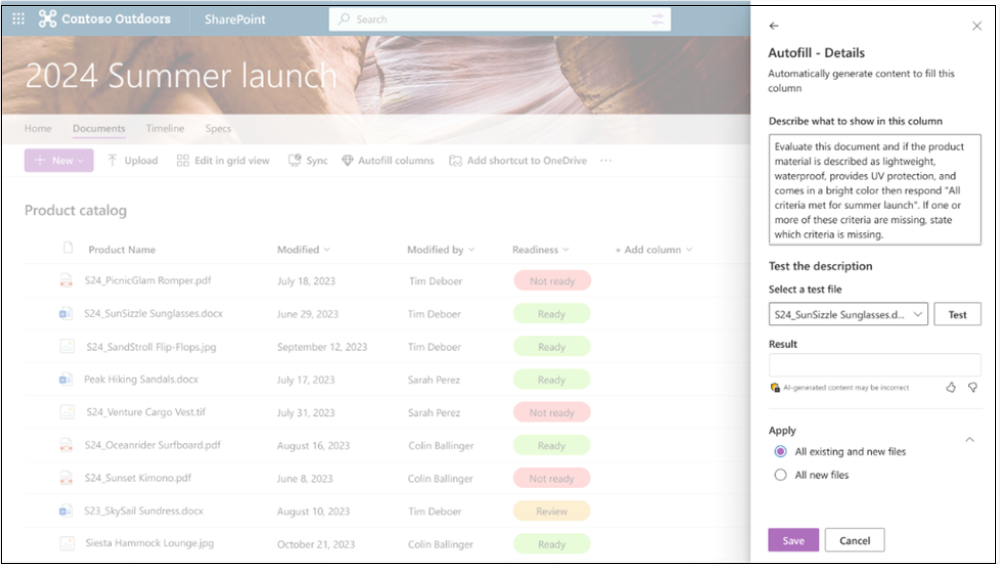Click the back arrow in Autofill panel

point(774,26)
